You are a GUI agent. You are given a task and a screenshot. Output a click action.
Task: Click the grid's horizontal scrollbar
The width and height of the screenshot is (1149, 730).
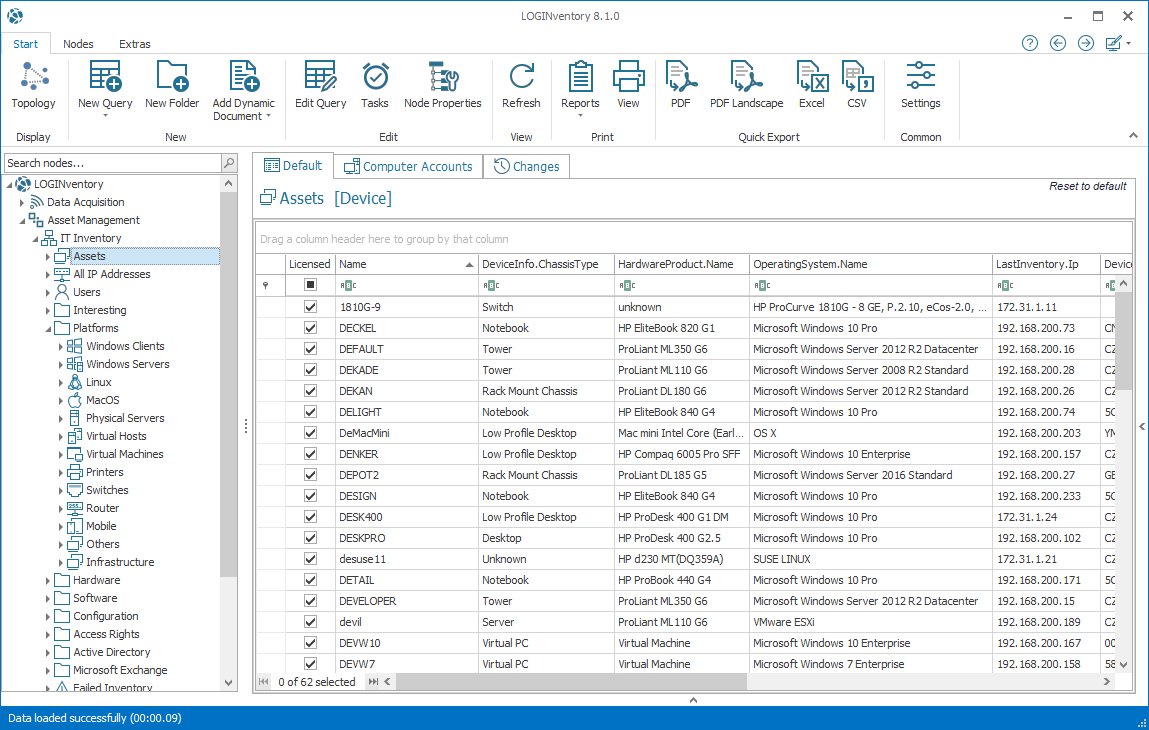tap(571, 682)
